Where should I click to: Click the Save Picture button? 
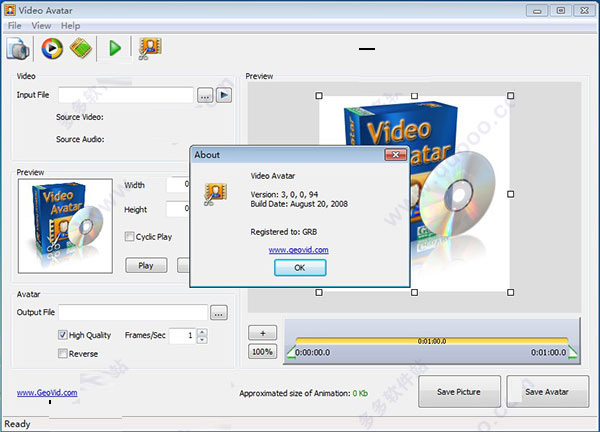tap(459, 391)
